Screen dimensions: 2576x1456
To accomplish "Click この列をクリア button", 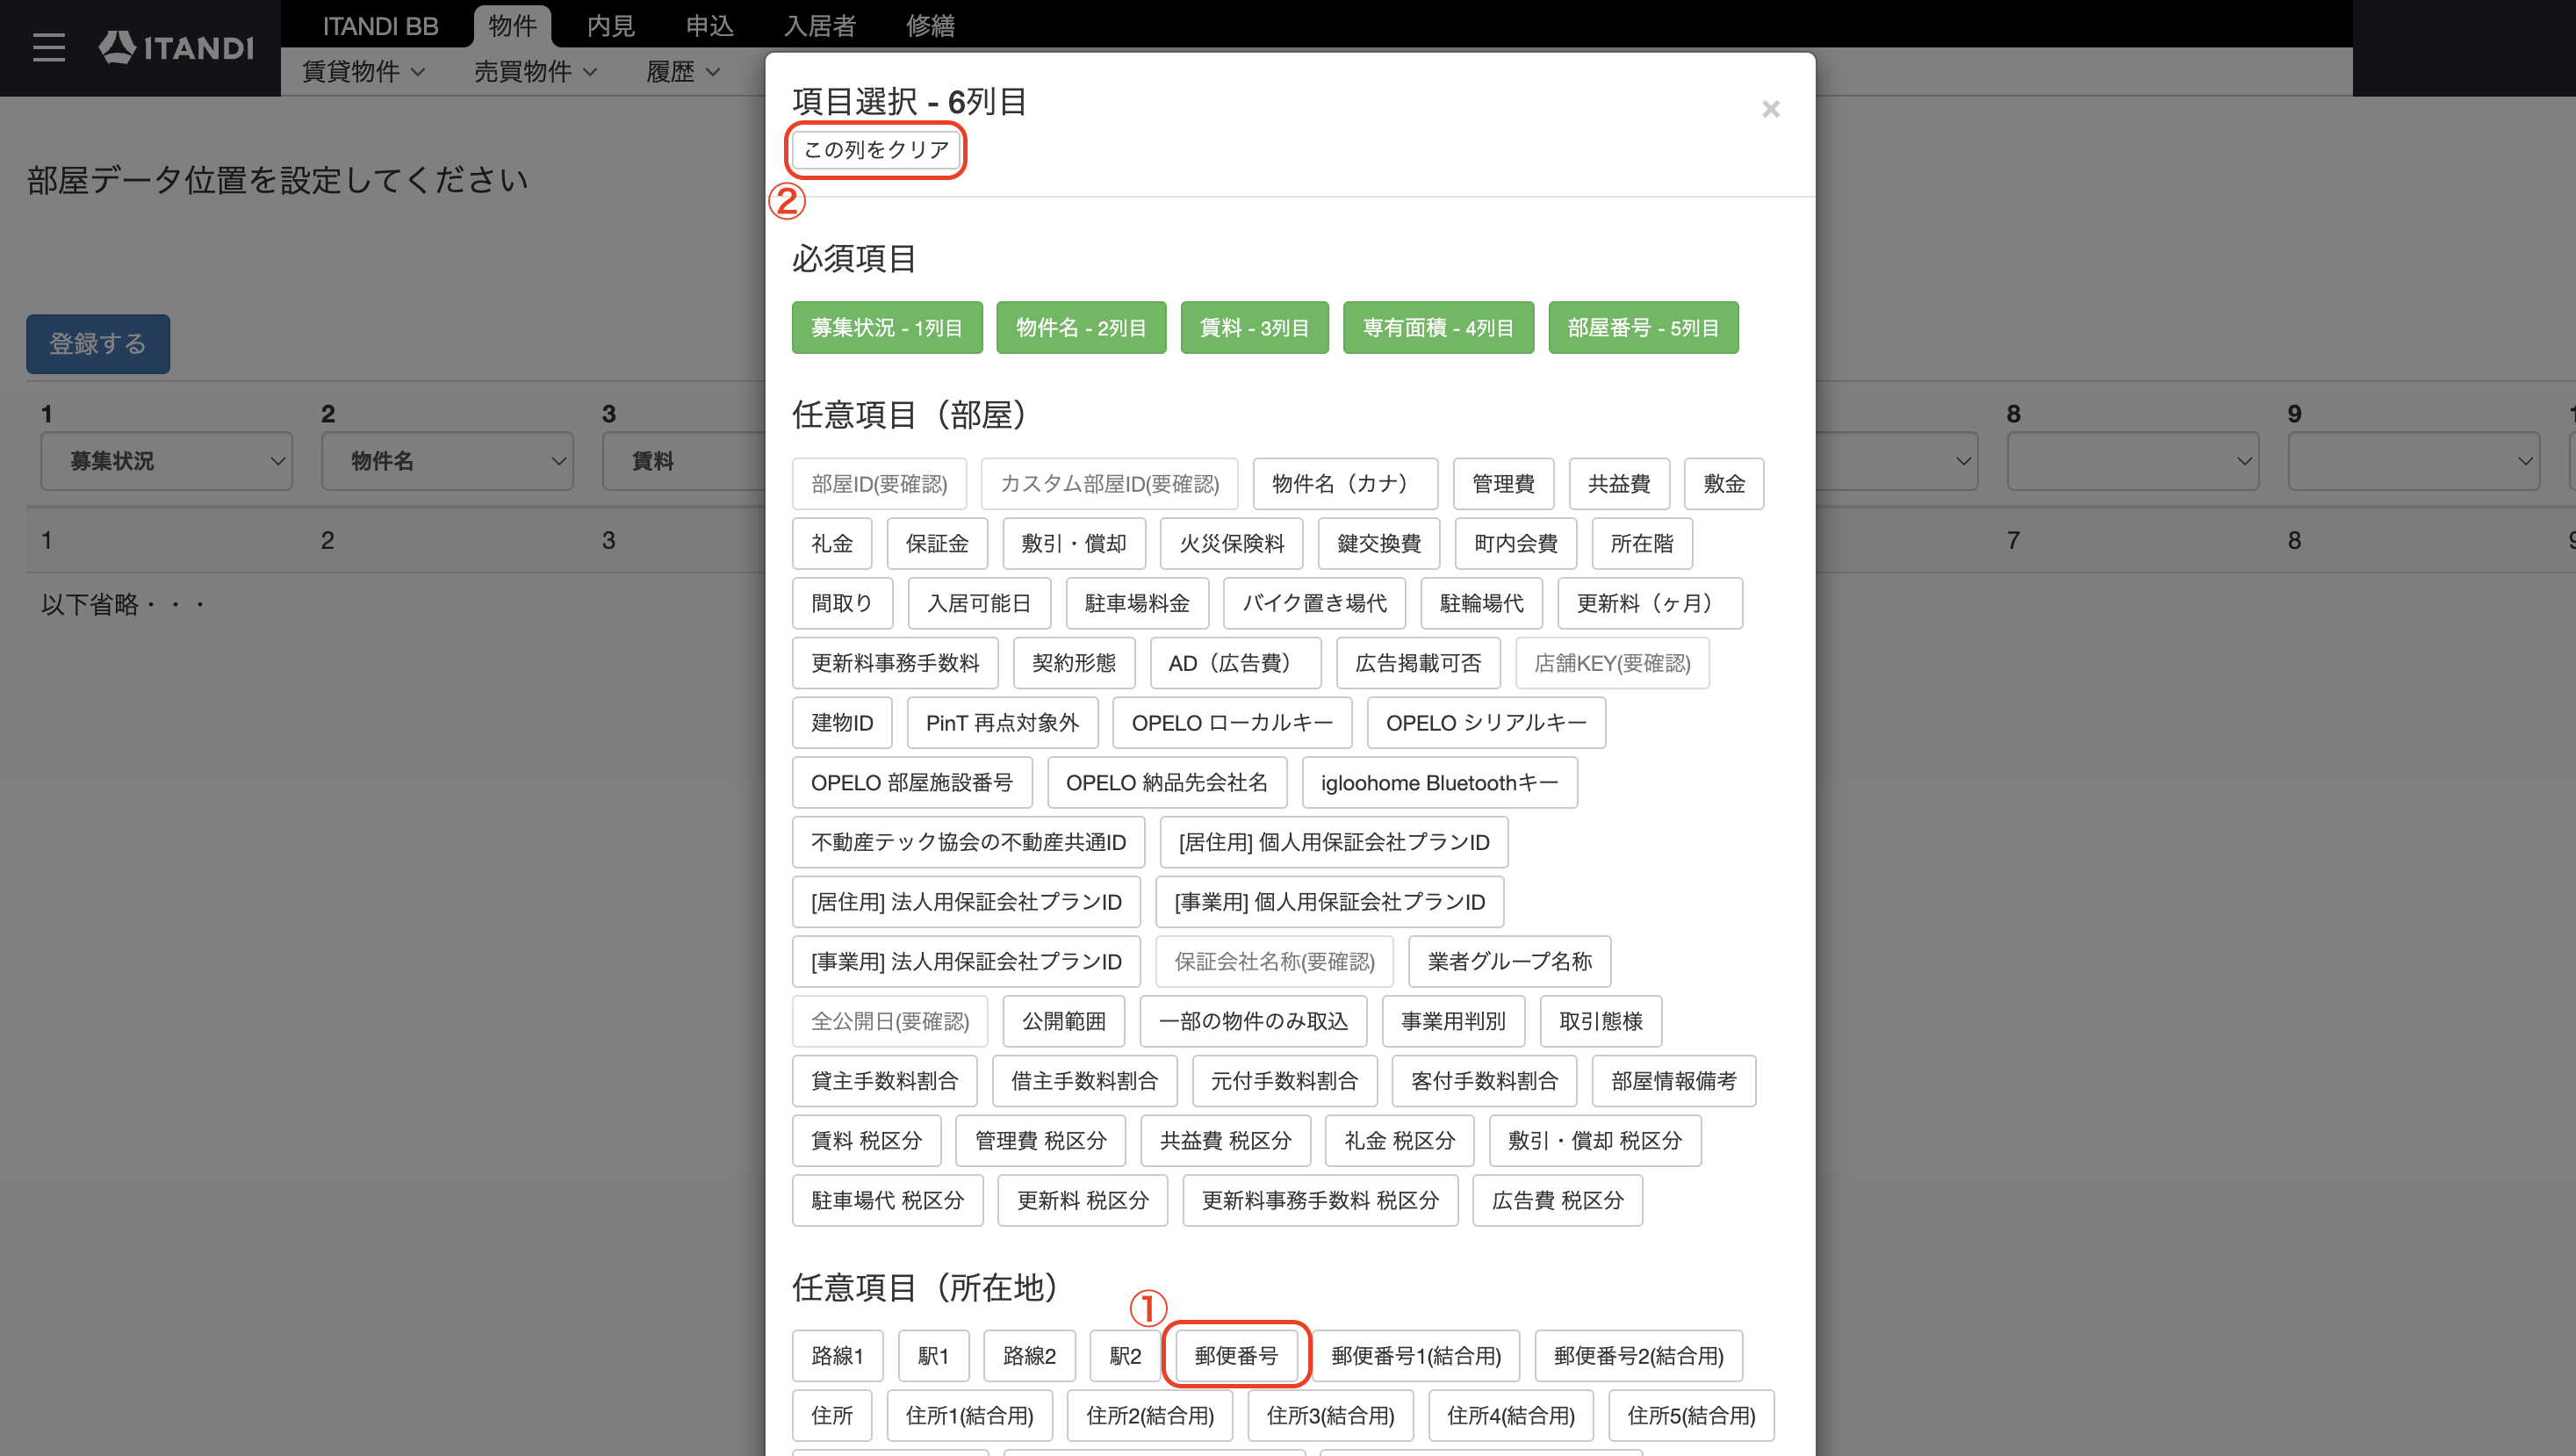I will (x=876, y=150).
